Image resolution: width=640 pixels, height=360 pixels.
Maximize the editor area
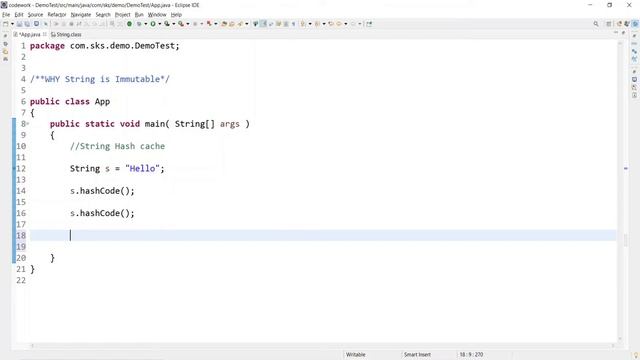point(623,33)
